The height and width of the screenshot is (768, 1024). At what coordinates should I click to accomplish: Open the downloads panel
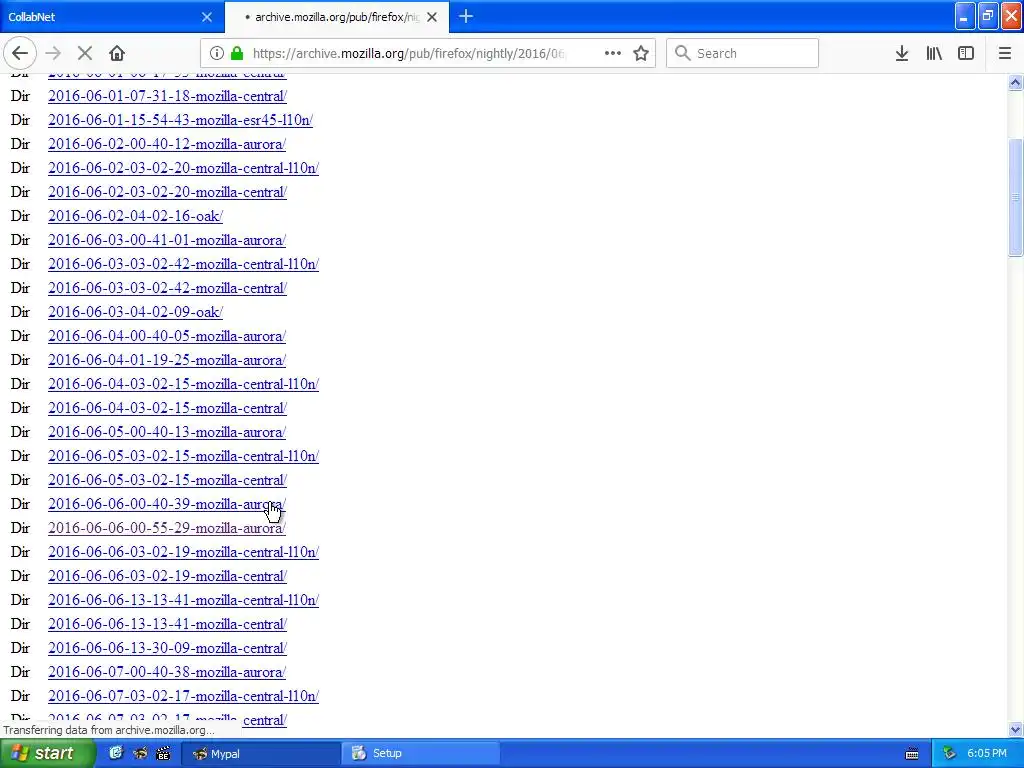click(902, 54)
